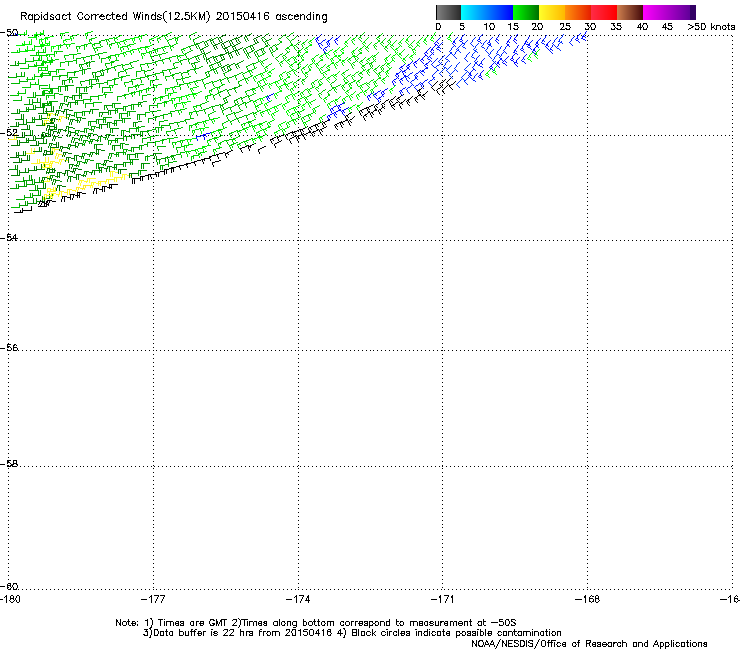Select the cyan 5-10 knots legend color
740x650 pixels.
point(474,12)
